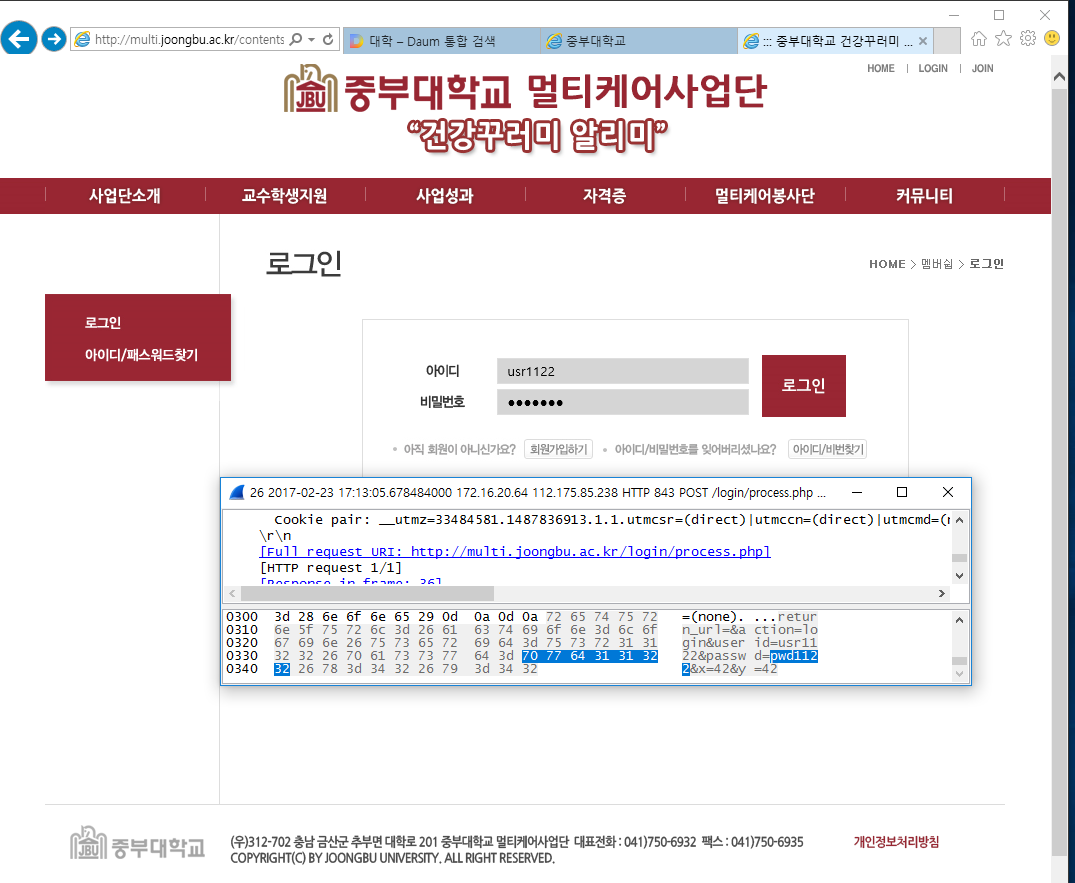This screenshot has height=883, width=1075.
Task: Click highlighted pwd112 ASCII text in hex dump
Action: tap(793, 656)
